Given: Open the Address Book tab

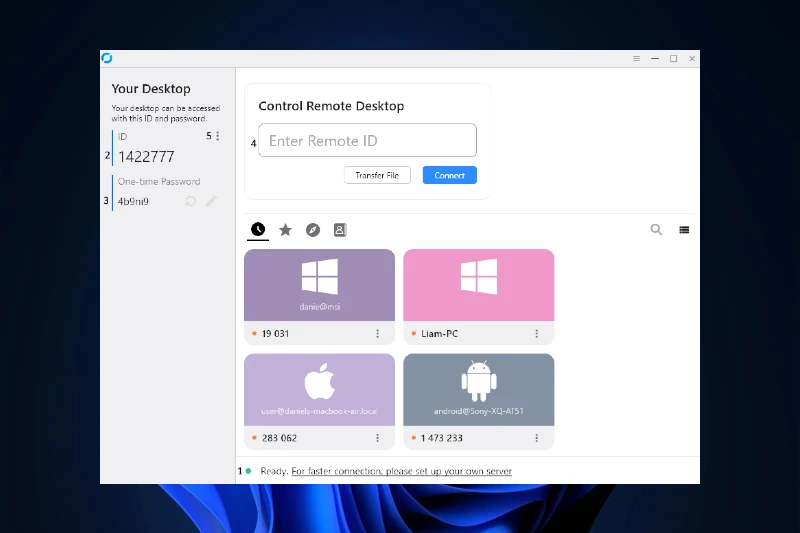Looking at the screenshot, I should (x=340, y=230).
